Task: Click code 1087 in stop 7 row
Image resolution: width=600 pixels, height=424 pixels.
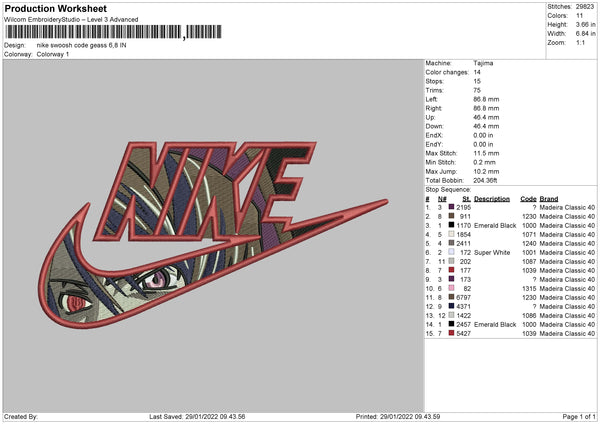Action: [x=529, y=261]
